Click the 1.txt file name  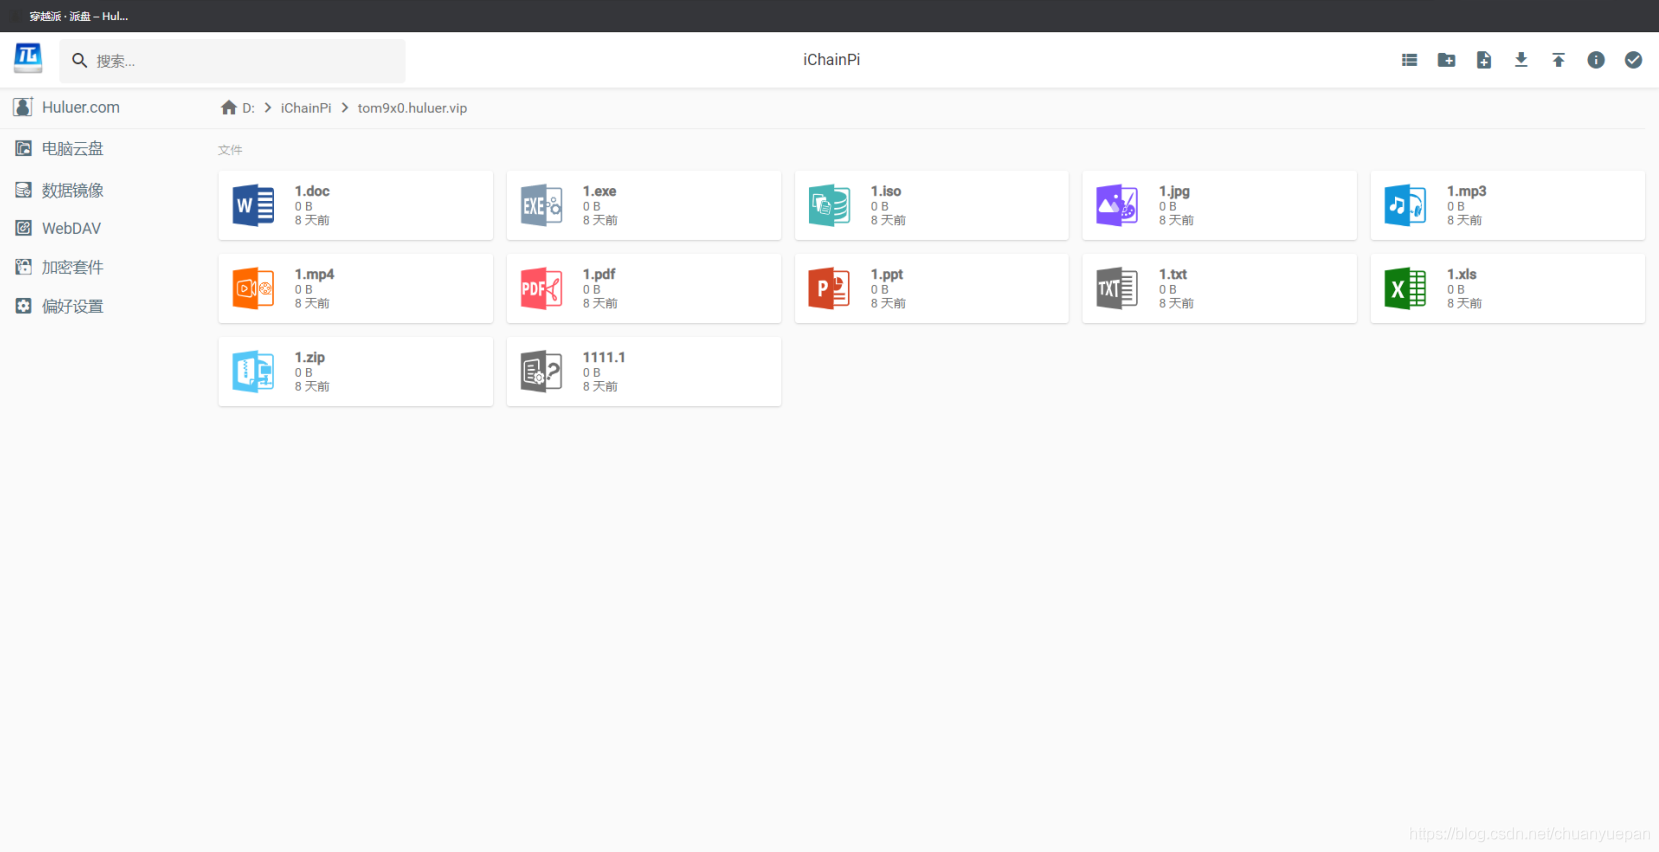tap(1173, 274)
